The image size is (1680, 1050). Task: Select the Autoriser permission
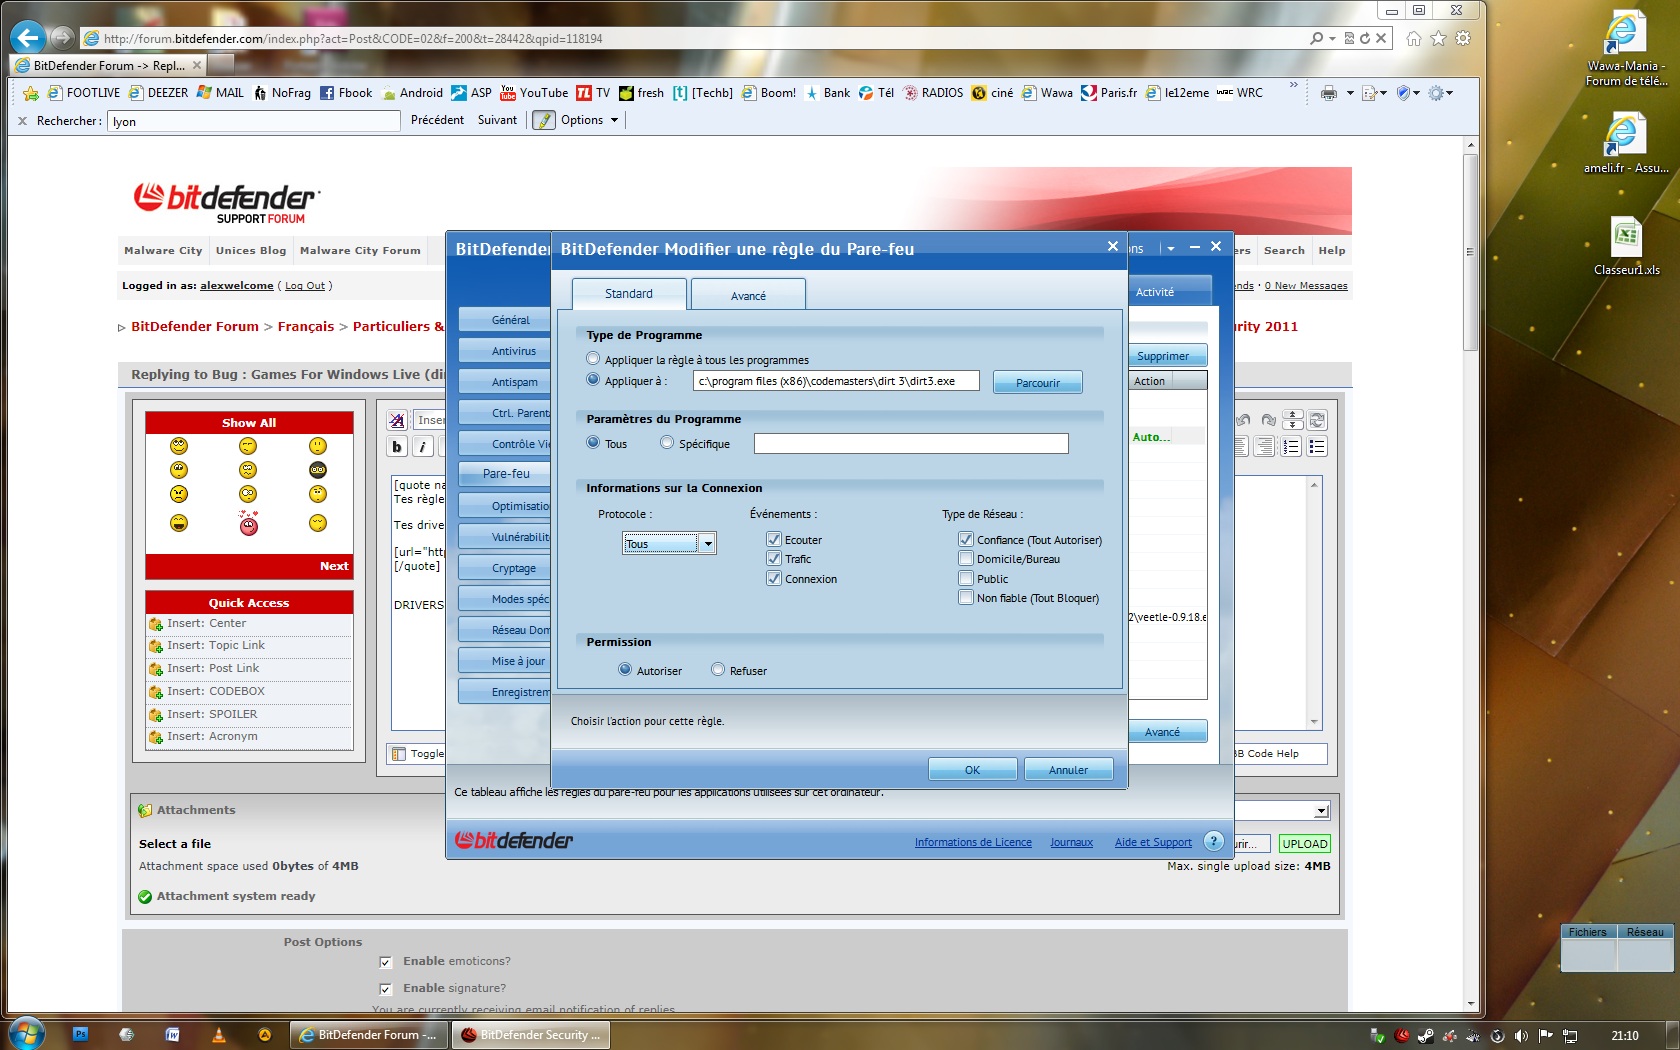(x=625, y=670)
